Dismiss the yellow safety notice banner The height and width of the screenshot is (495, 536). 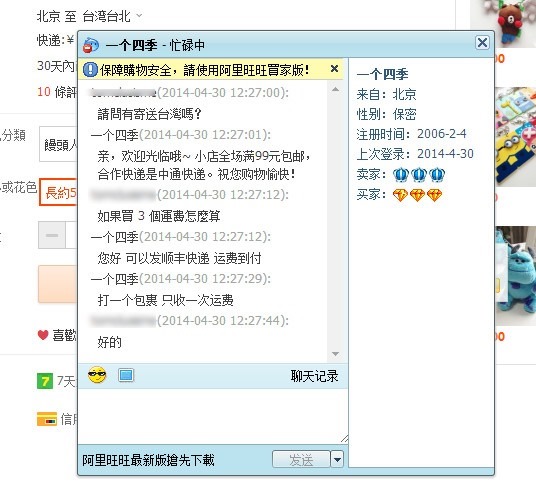[334, 69]
